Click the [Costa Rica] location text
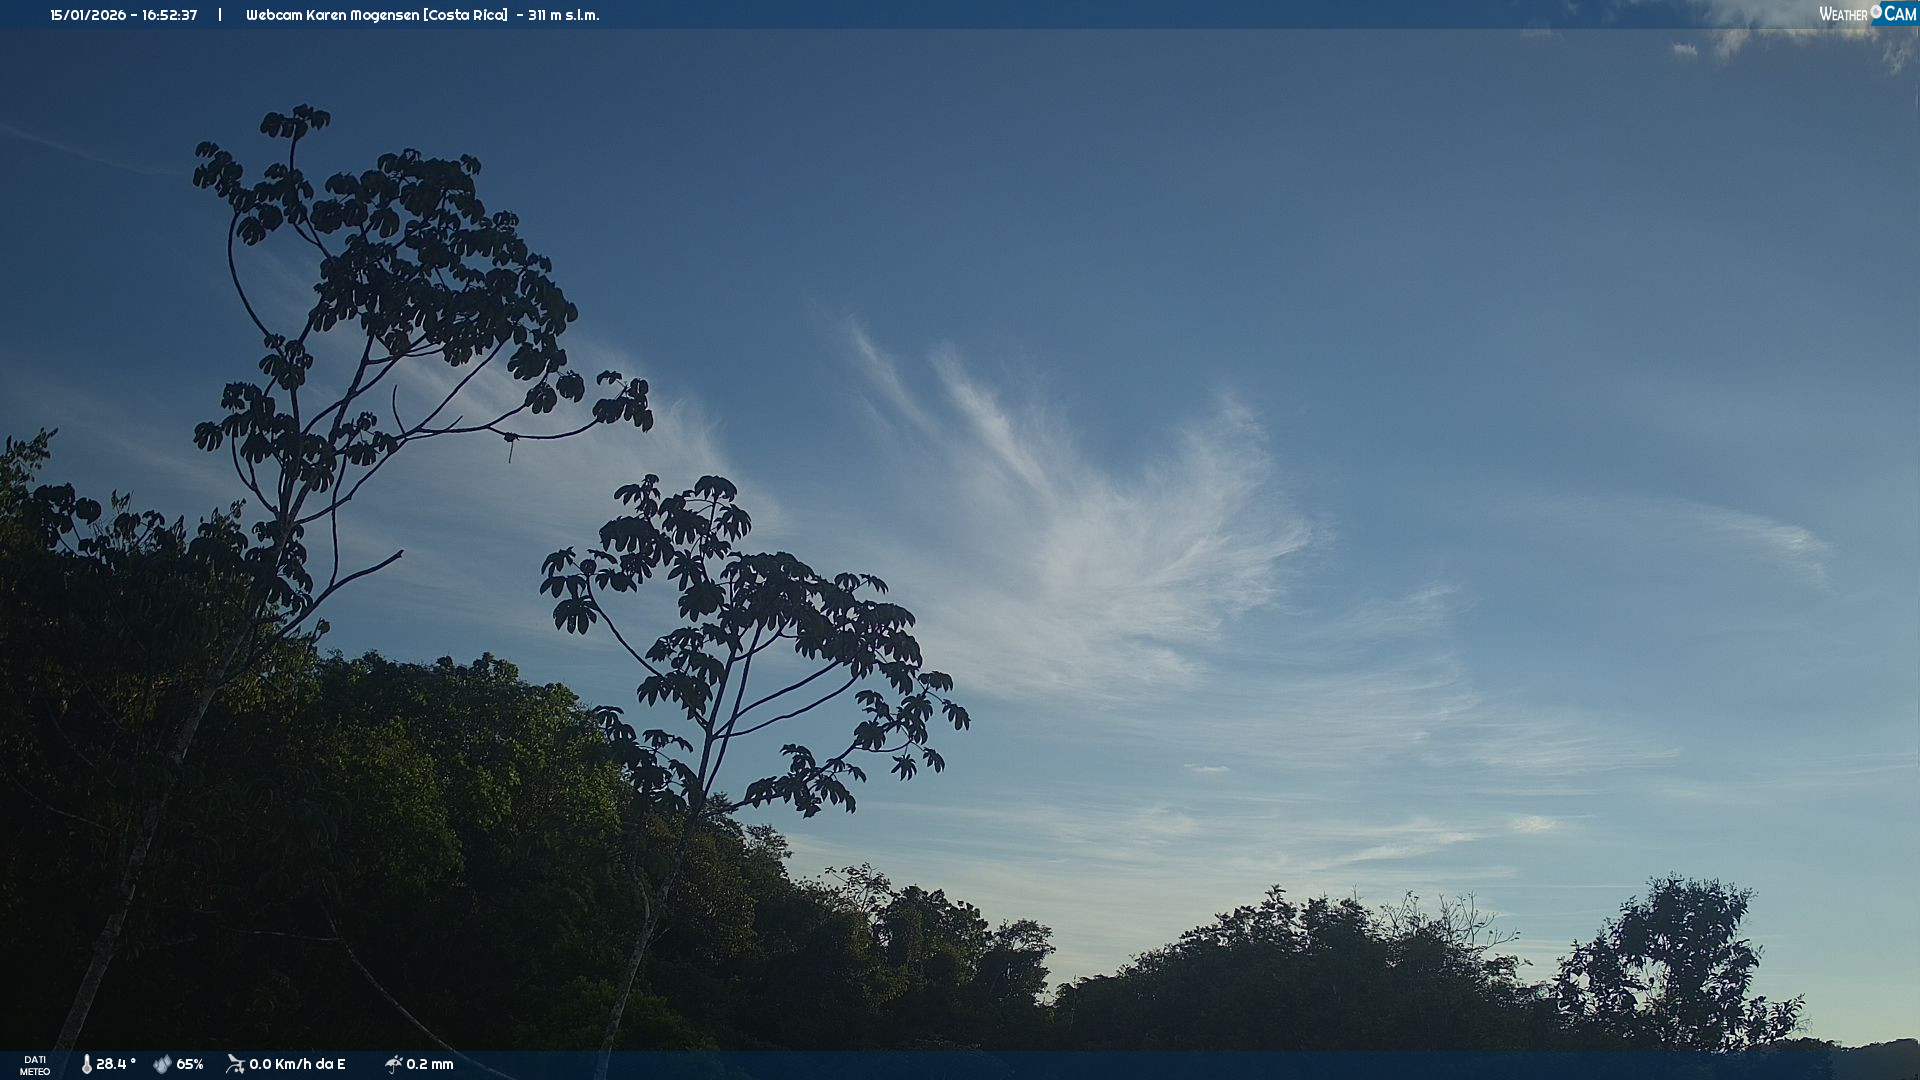 click(x=466, y=15)
